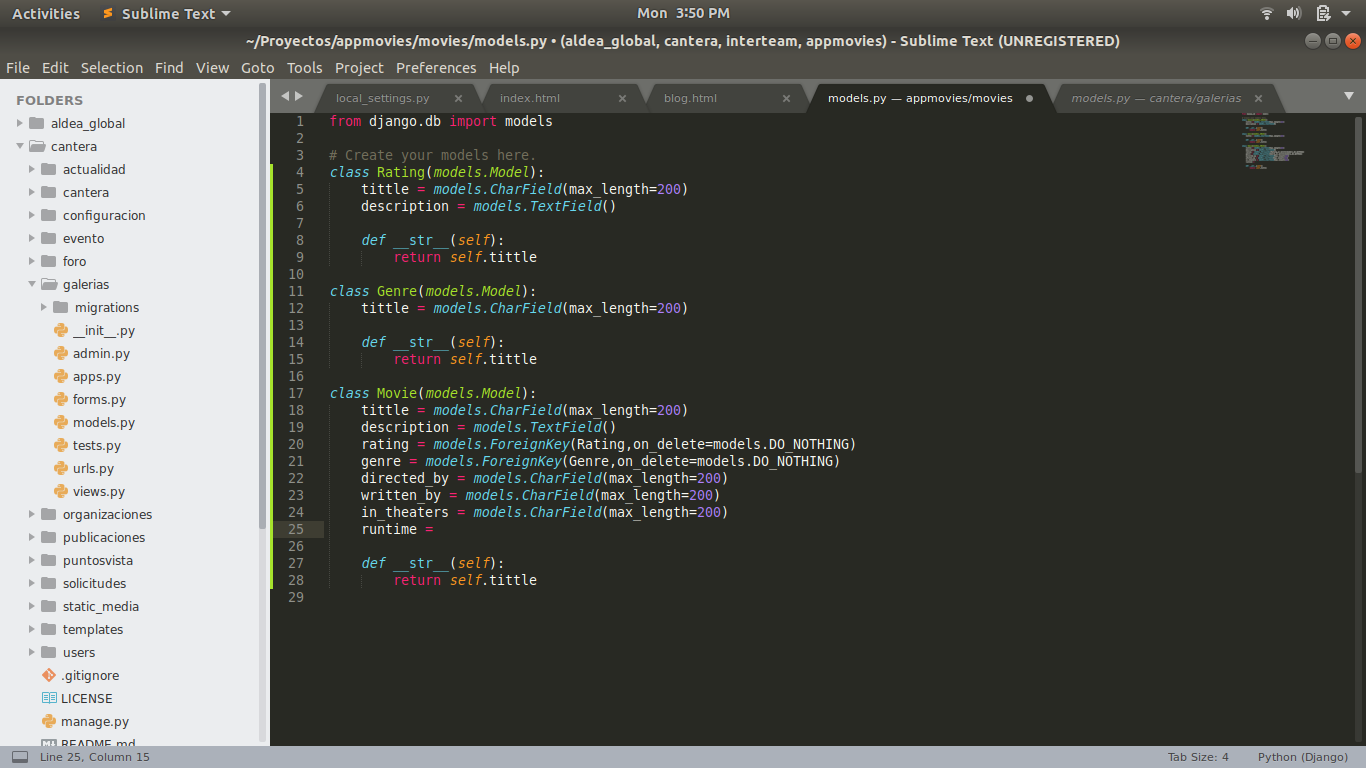
Task: Switch to the local_settings.py tab
Action: (383, 98)
